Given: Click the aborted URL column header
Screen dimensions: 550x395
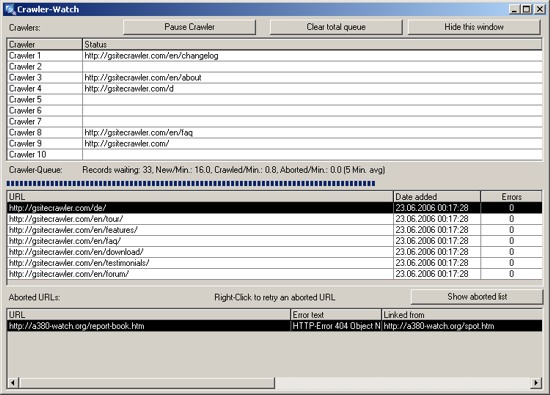Looking at the screenshot, I should (x=149, y=314).
